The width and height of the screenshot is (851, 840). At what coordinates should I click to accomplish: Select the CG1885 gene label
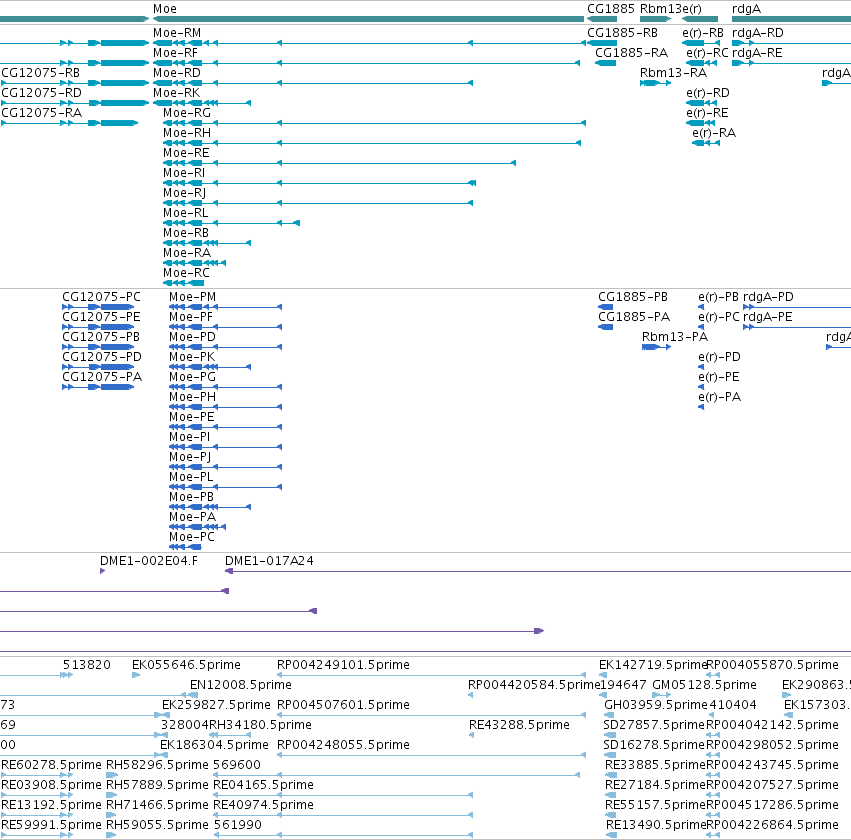click(611, 9)
